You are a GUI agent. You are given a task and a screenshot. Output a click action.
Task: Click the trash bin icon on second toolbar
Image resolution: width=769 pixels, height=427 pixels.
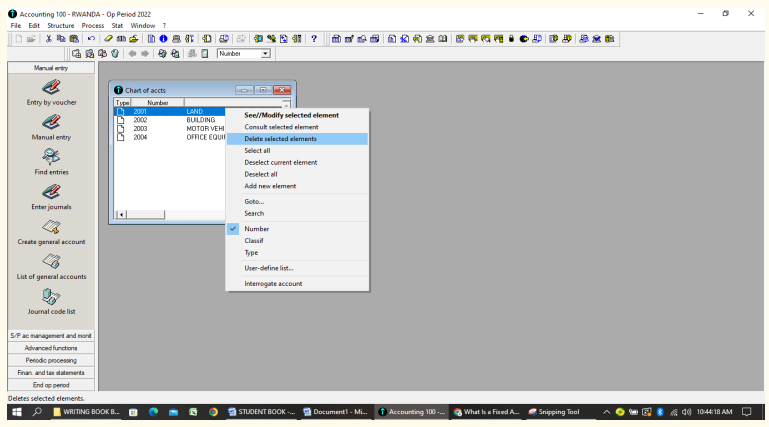[x=115, y=53]
